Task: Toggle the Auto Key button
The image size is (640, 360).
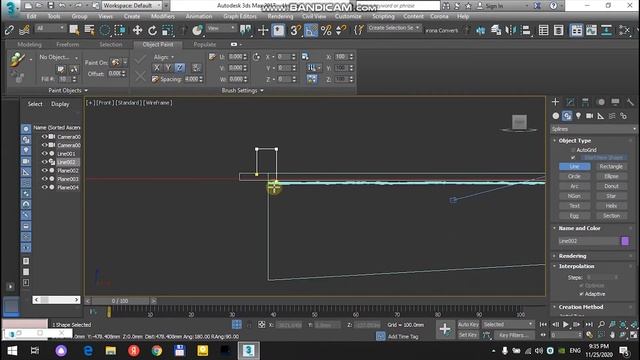Action: 468,324
